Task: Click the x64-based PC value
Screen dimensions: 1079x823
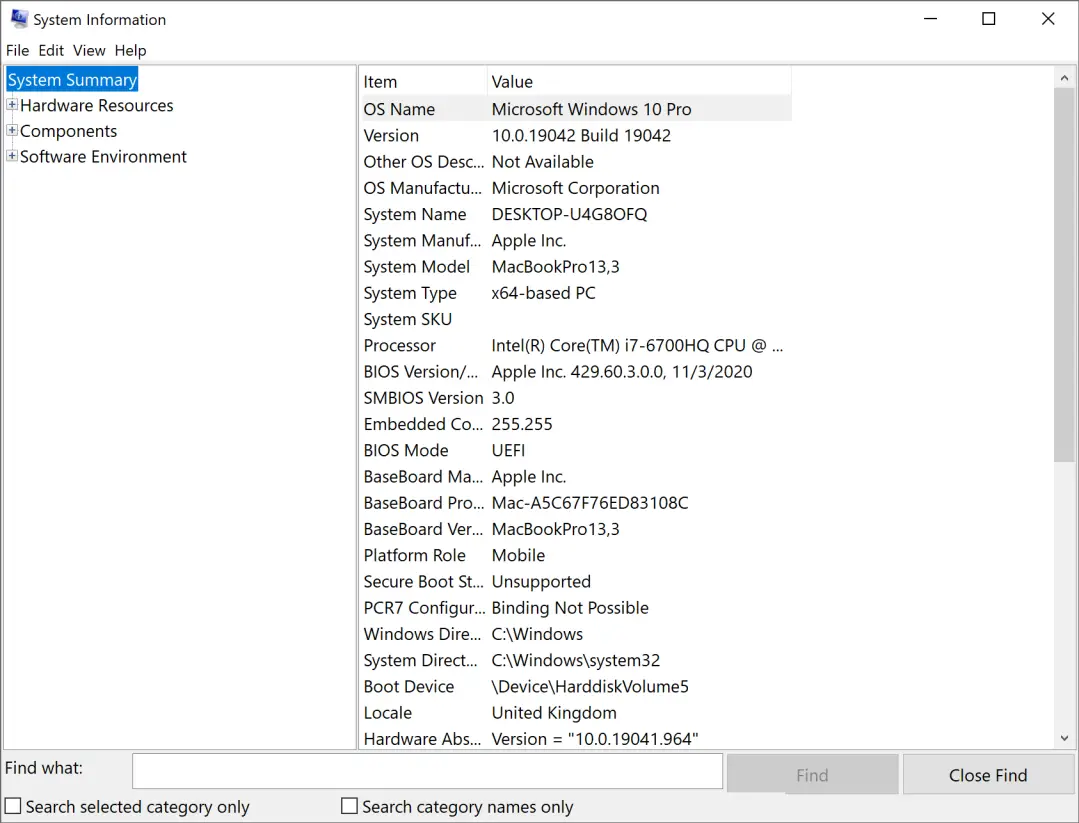Action: pos(543,292)
